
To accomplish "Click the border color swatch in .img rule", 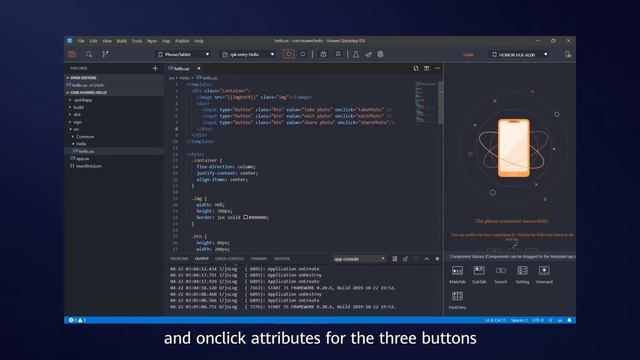I will (246, 217).
